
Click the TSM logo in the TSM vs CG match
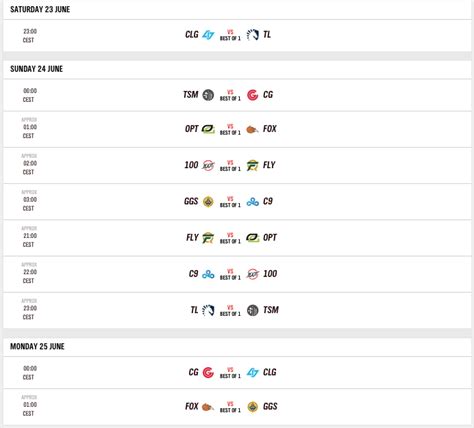208,95
